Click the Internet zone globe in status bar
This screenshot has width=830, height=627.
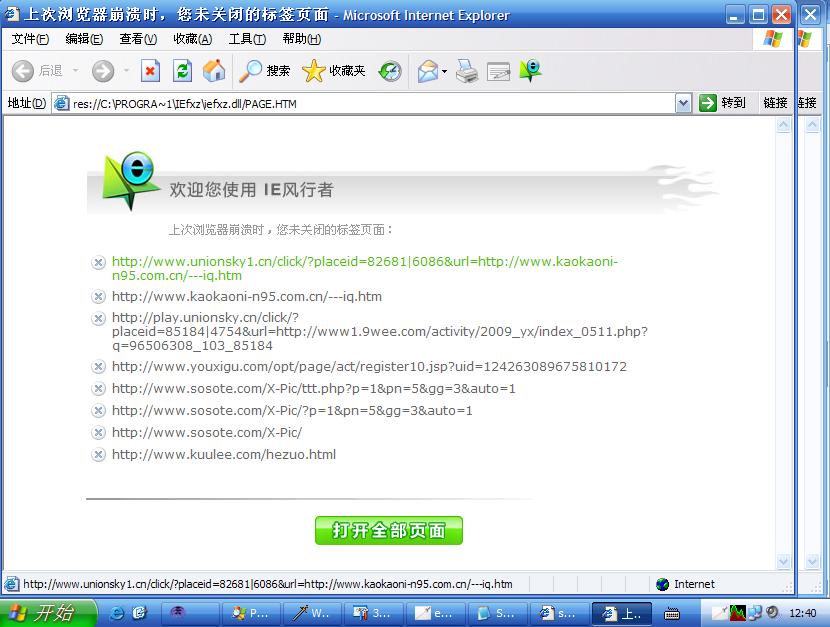point(662,584)
